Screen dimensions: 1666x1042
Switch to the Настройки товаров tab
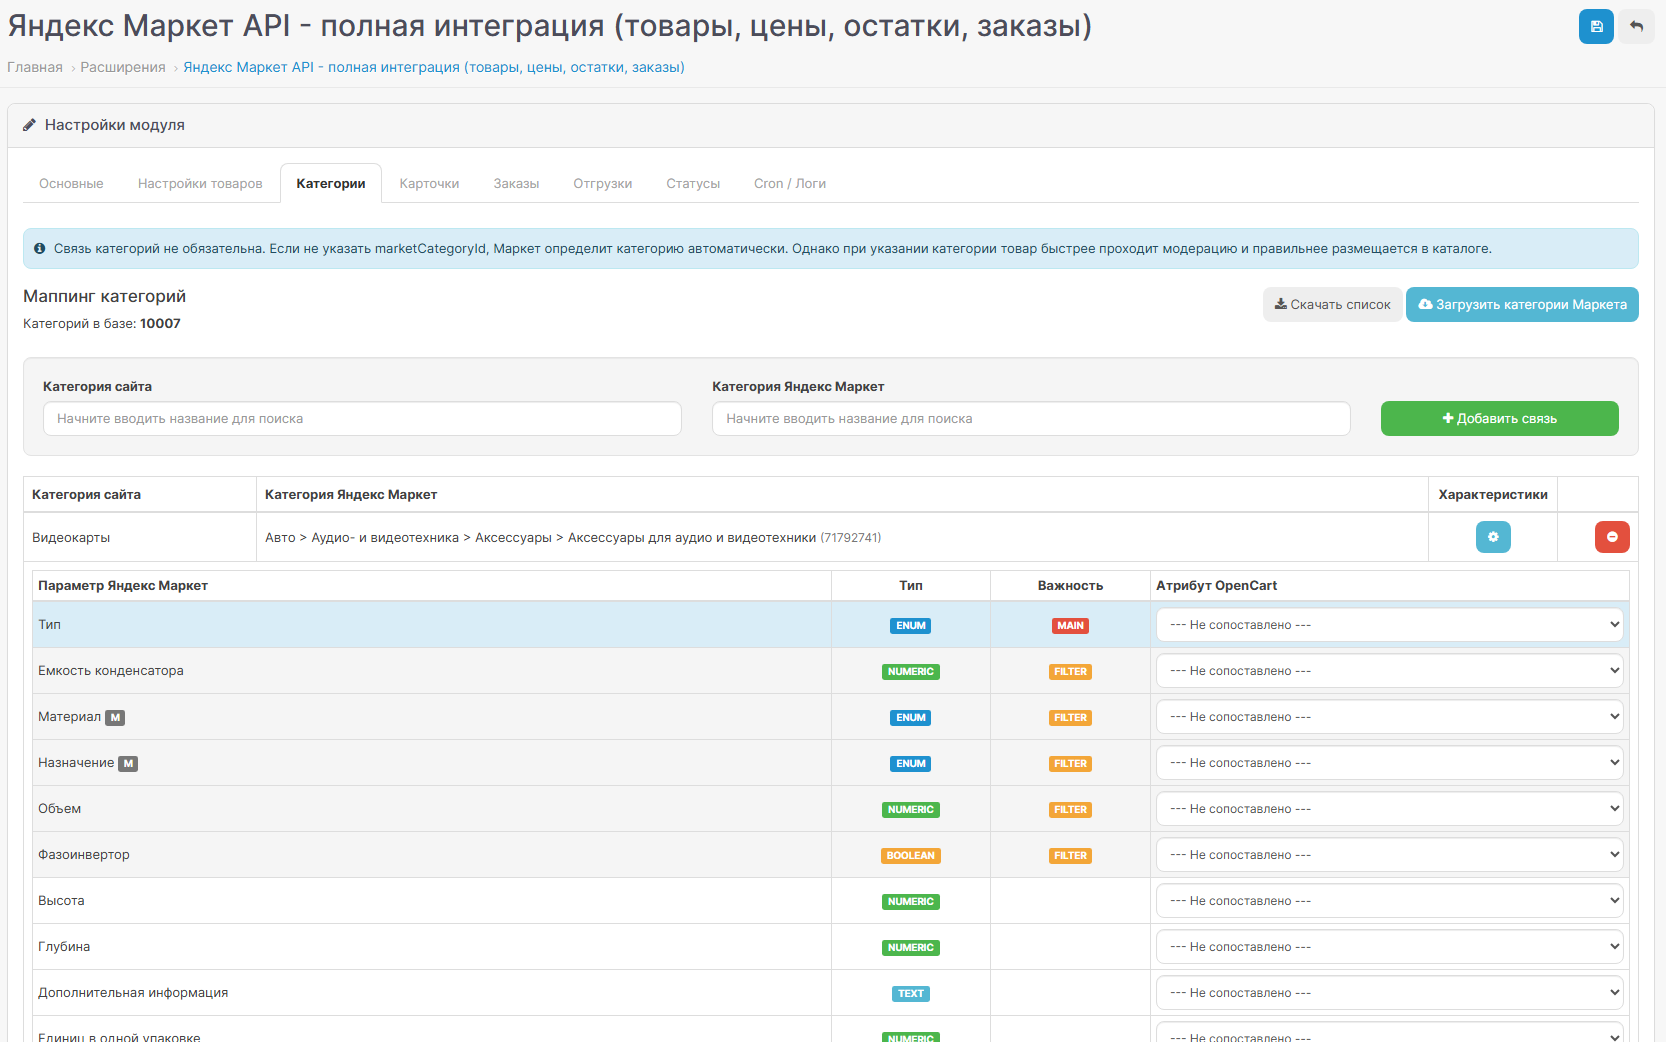coord(200,184)
